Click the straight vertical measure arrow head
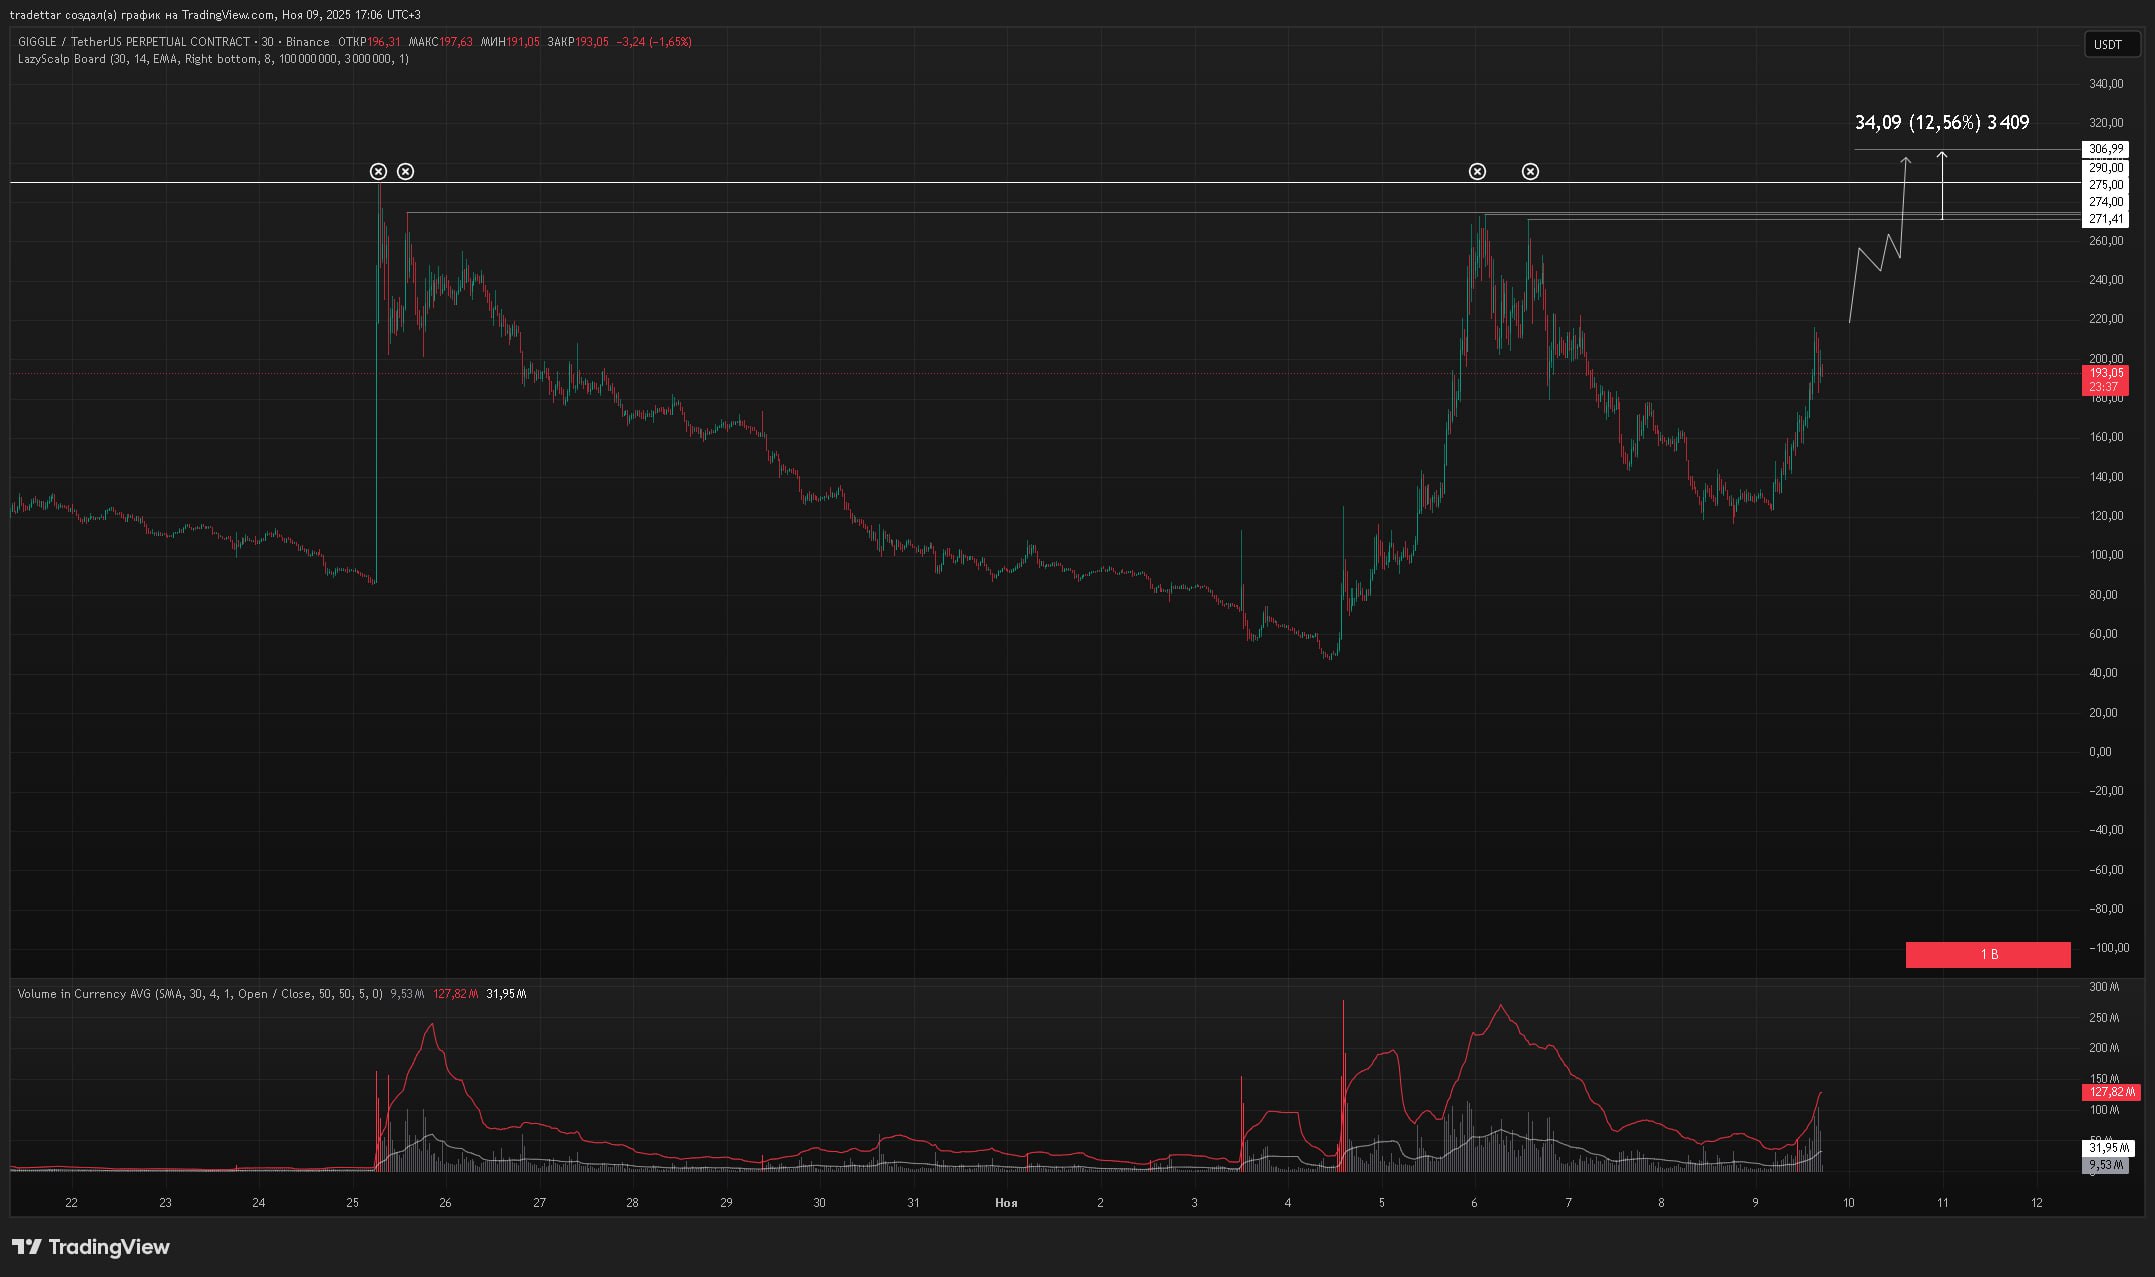 [x=1942, y=155]
